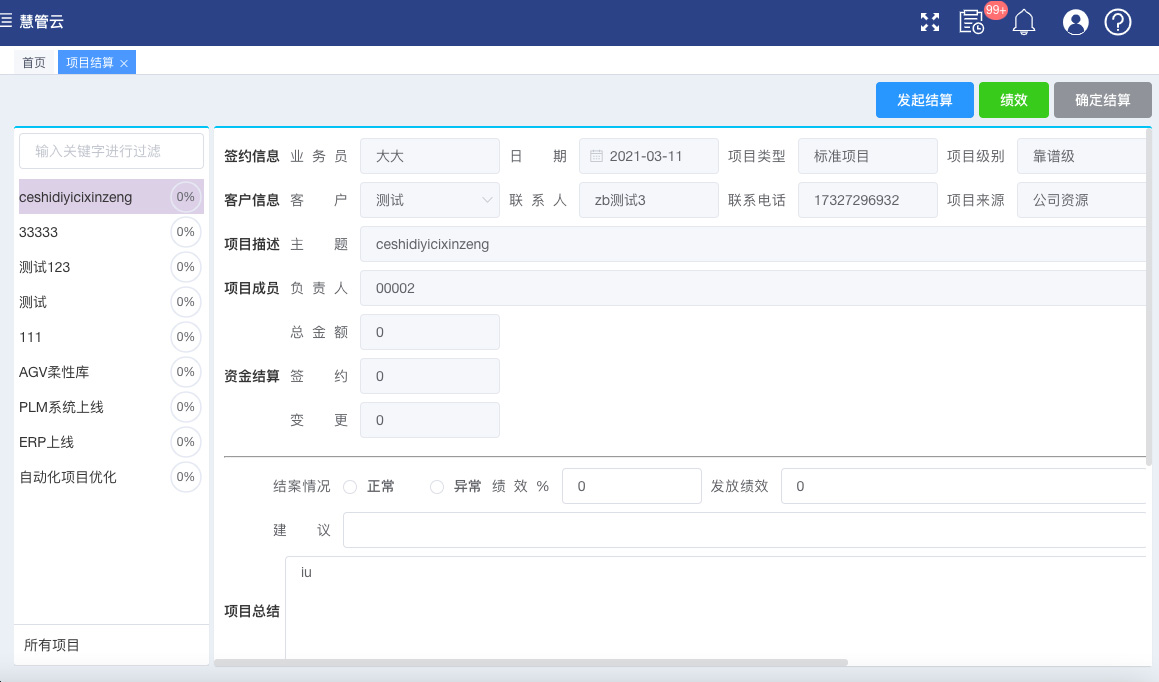Filter projects using the 输入关键字进行过滤 box
The height and width of the screenshot is (682, 1159).
tap(111, 151)
